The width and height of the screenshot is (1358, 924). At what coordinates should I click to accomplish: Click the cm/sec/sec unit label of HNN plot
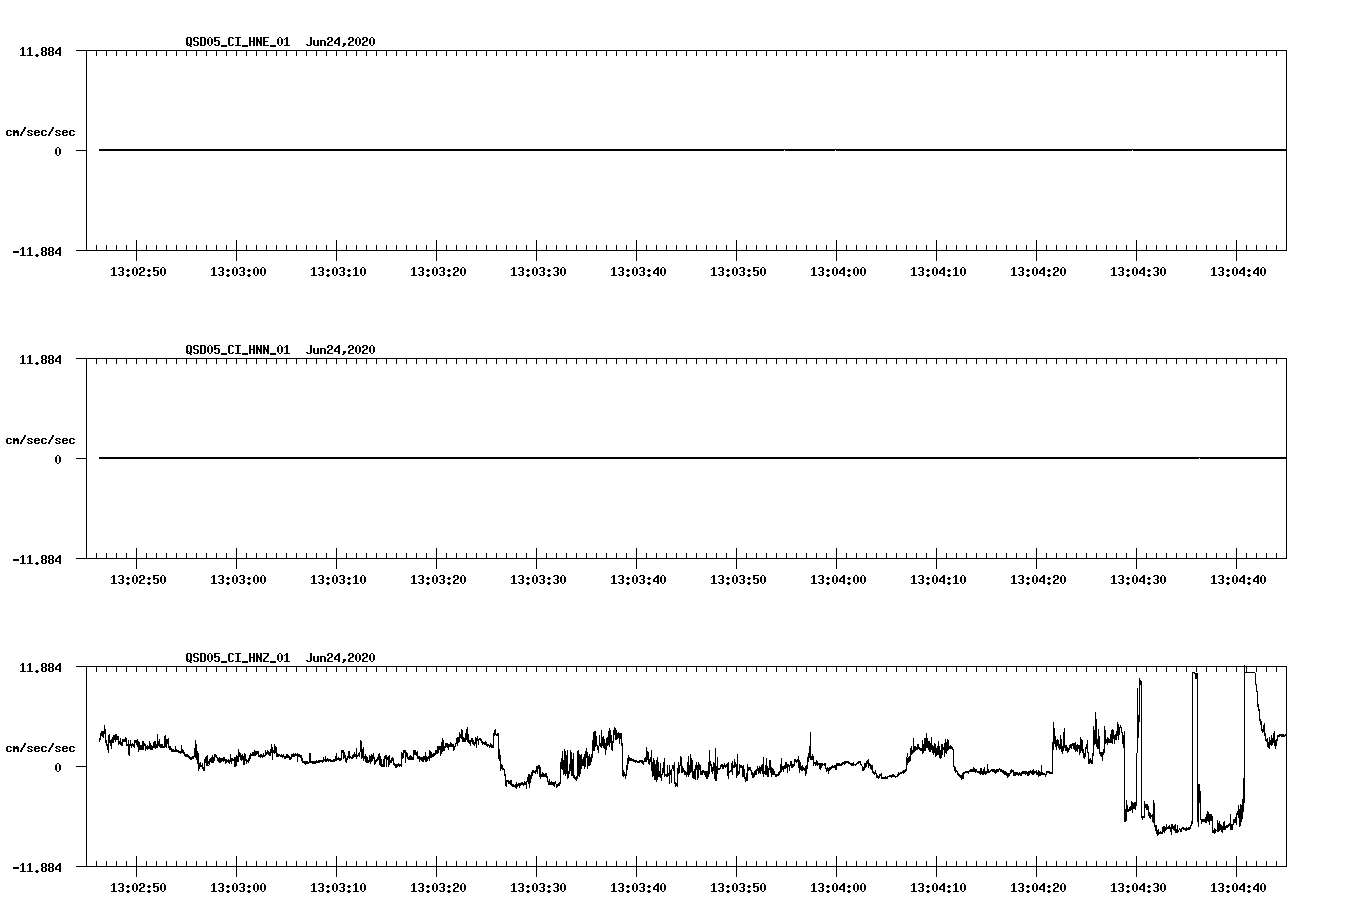(41, 440)
